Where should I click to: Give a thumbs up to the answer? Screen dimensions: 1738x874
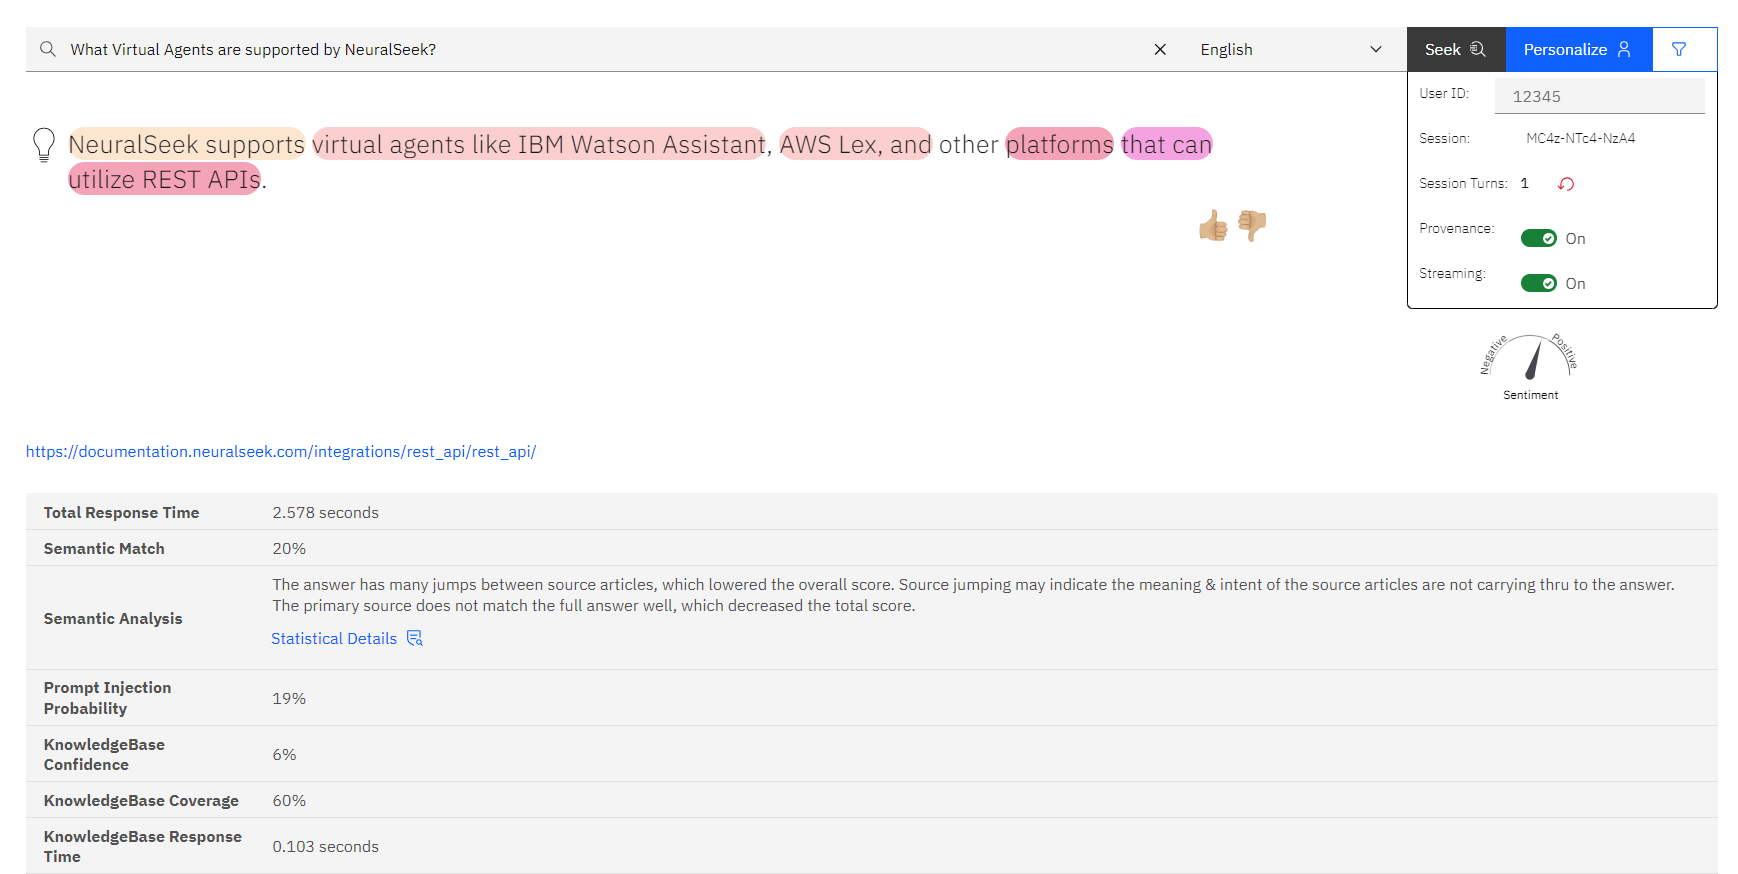1213,226
